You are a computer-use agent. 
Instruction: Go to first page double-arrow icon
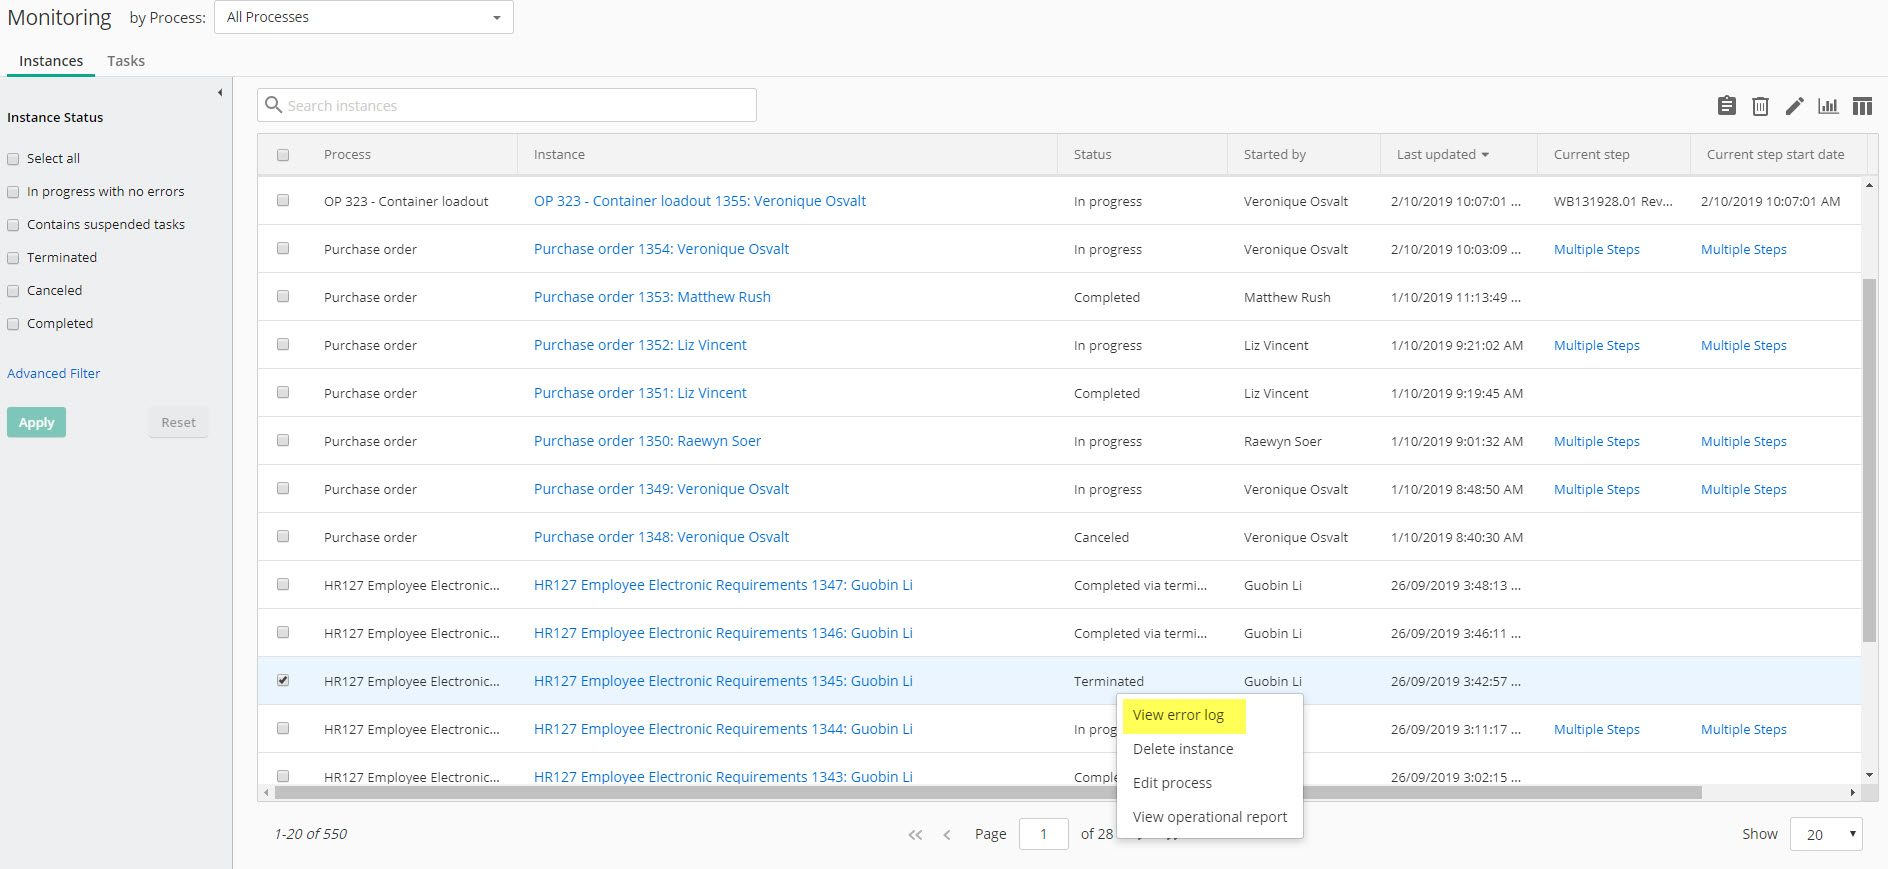coord(915,835)
